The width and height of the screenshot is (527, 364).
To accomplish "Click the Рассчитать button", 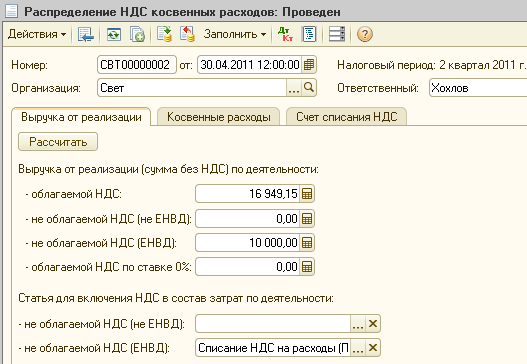I will [58, 141].
